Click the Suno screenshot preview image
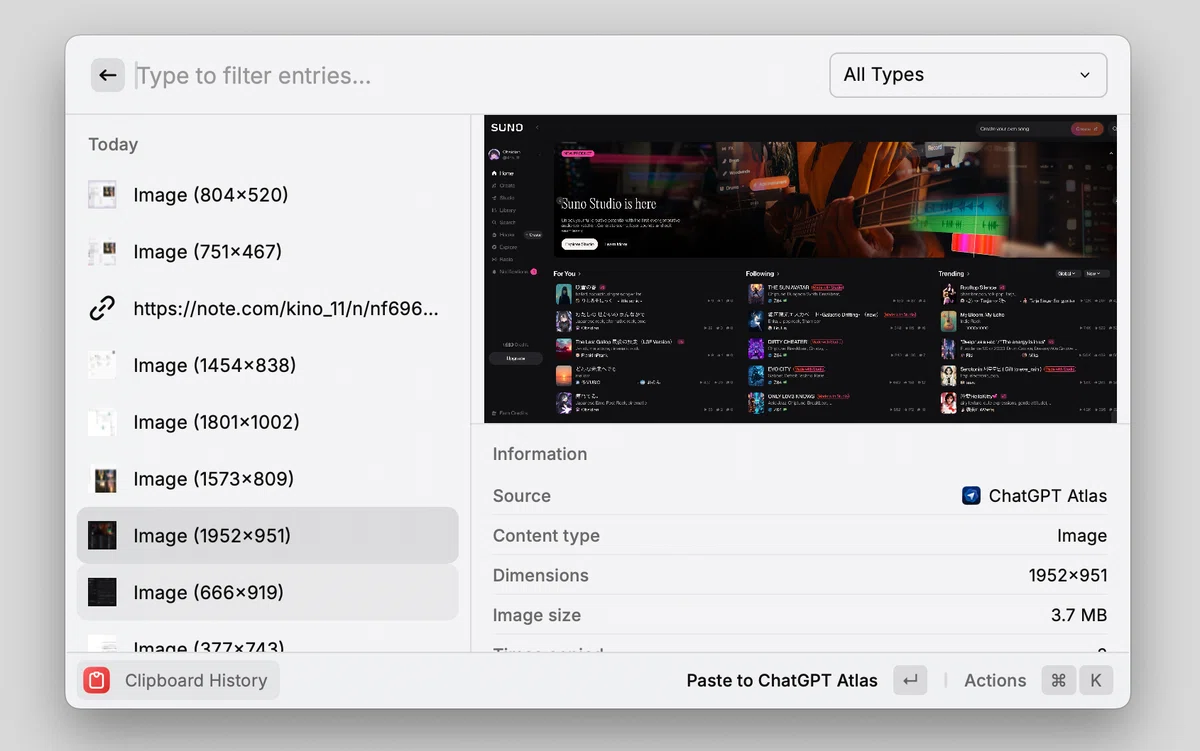This screenshot has width=1200, height=751. [x=800, y=269]
